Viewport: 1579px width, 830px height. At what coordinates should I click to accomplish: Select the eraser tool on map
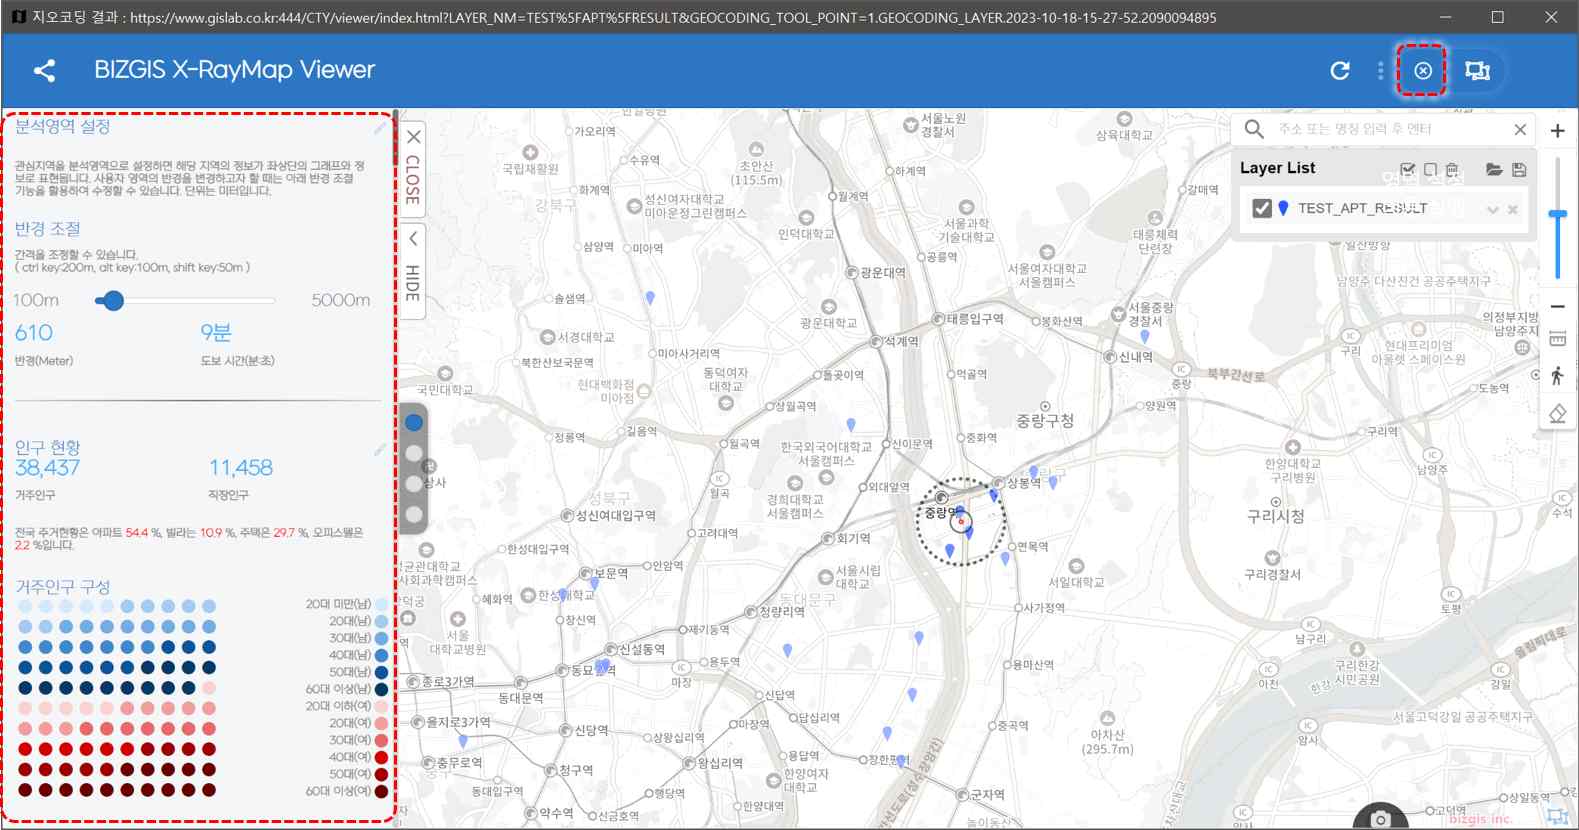tap(1557, 413)
